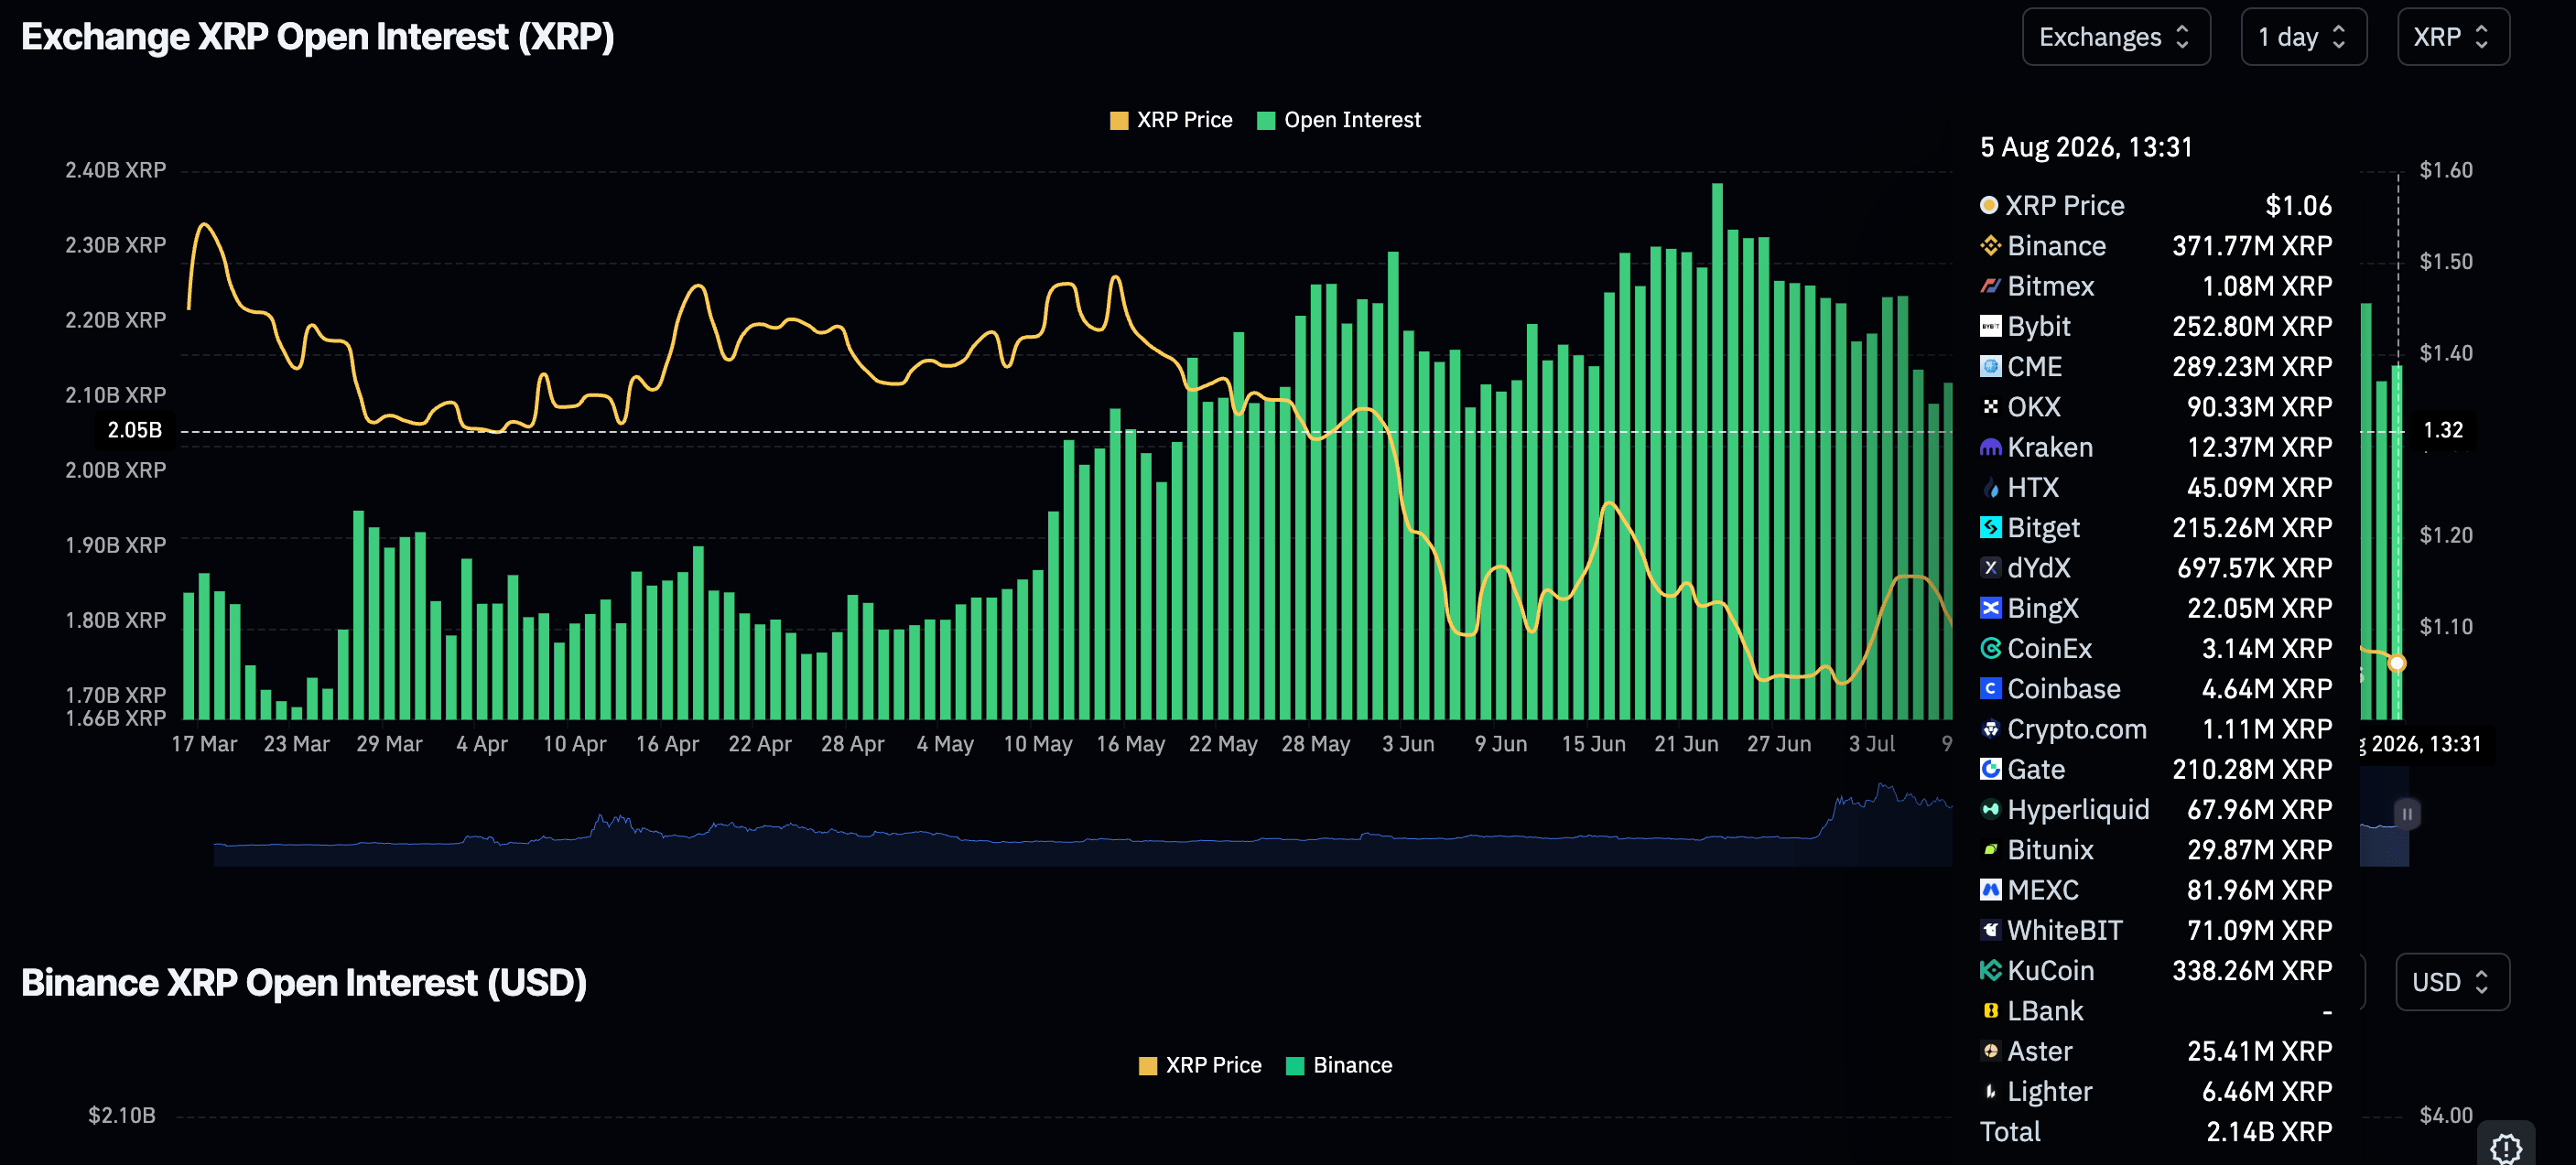The image size is (2576, 1165).
Task: Open the Exchanges dropdown
Action: [x=2115, y=37]
